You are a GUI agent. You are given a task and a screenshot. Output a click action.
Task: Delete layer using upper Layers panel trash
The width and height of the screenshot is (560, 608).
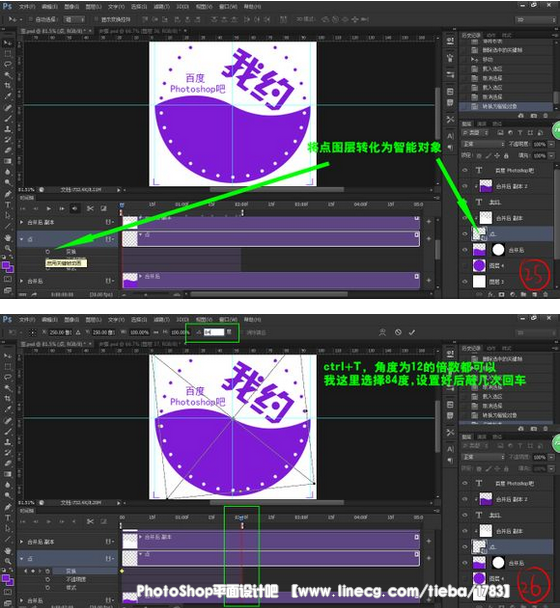[546, 294]
